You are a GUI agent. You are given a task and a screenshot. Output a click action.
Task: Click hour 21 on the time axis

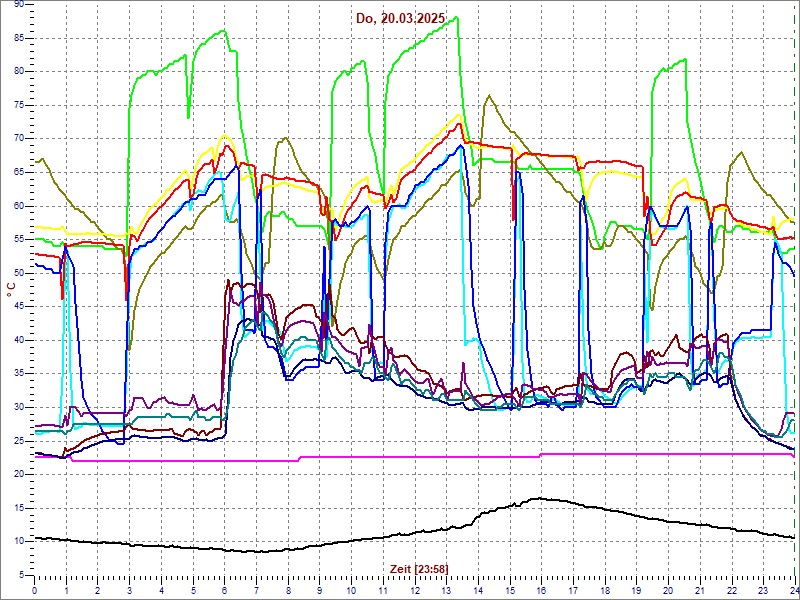(x=700, y=590)
